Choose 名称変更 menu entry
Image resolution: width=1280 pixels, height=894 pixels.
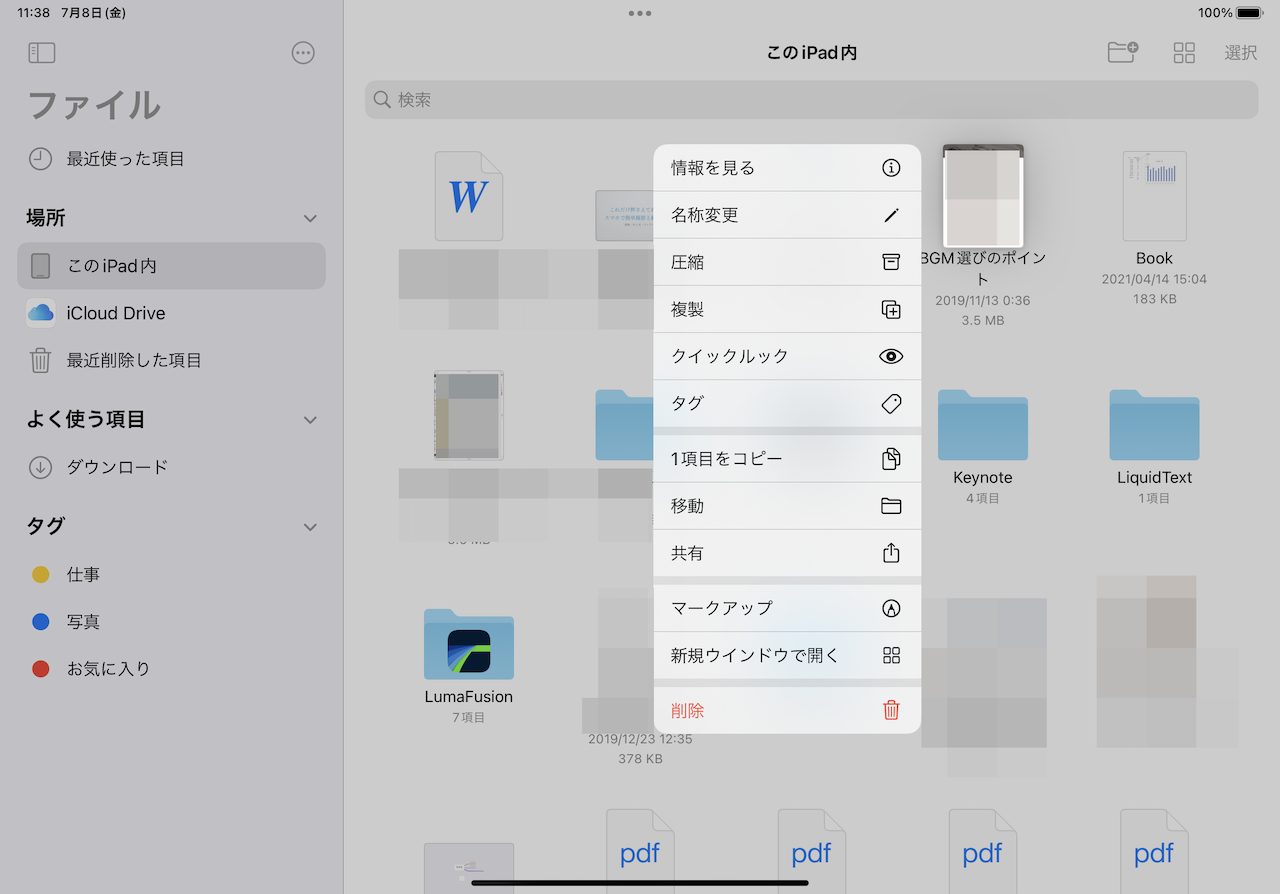[787, 215]
